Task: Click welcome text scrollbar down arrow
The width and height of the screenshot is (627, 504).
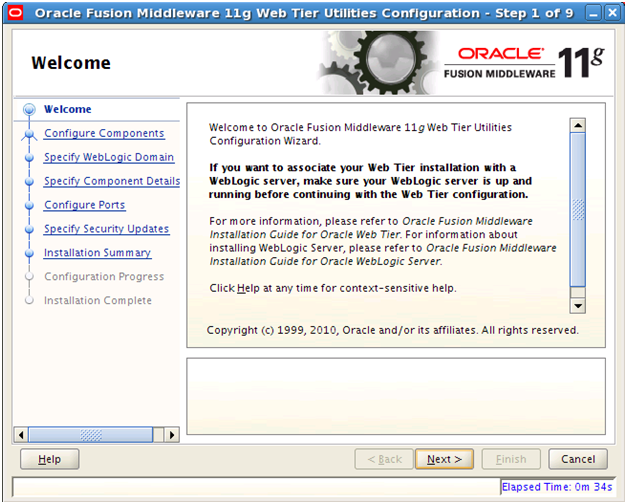Action: (x=578, y=306)
